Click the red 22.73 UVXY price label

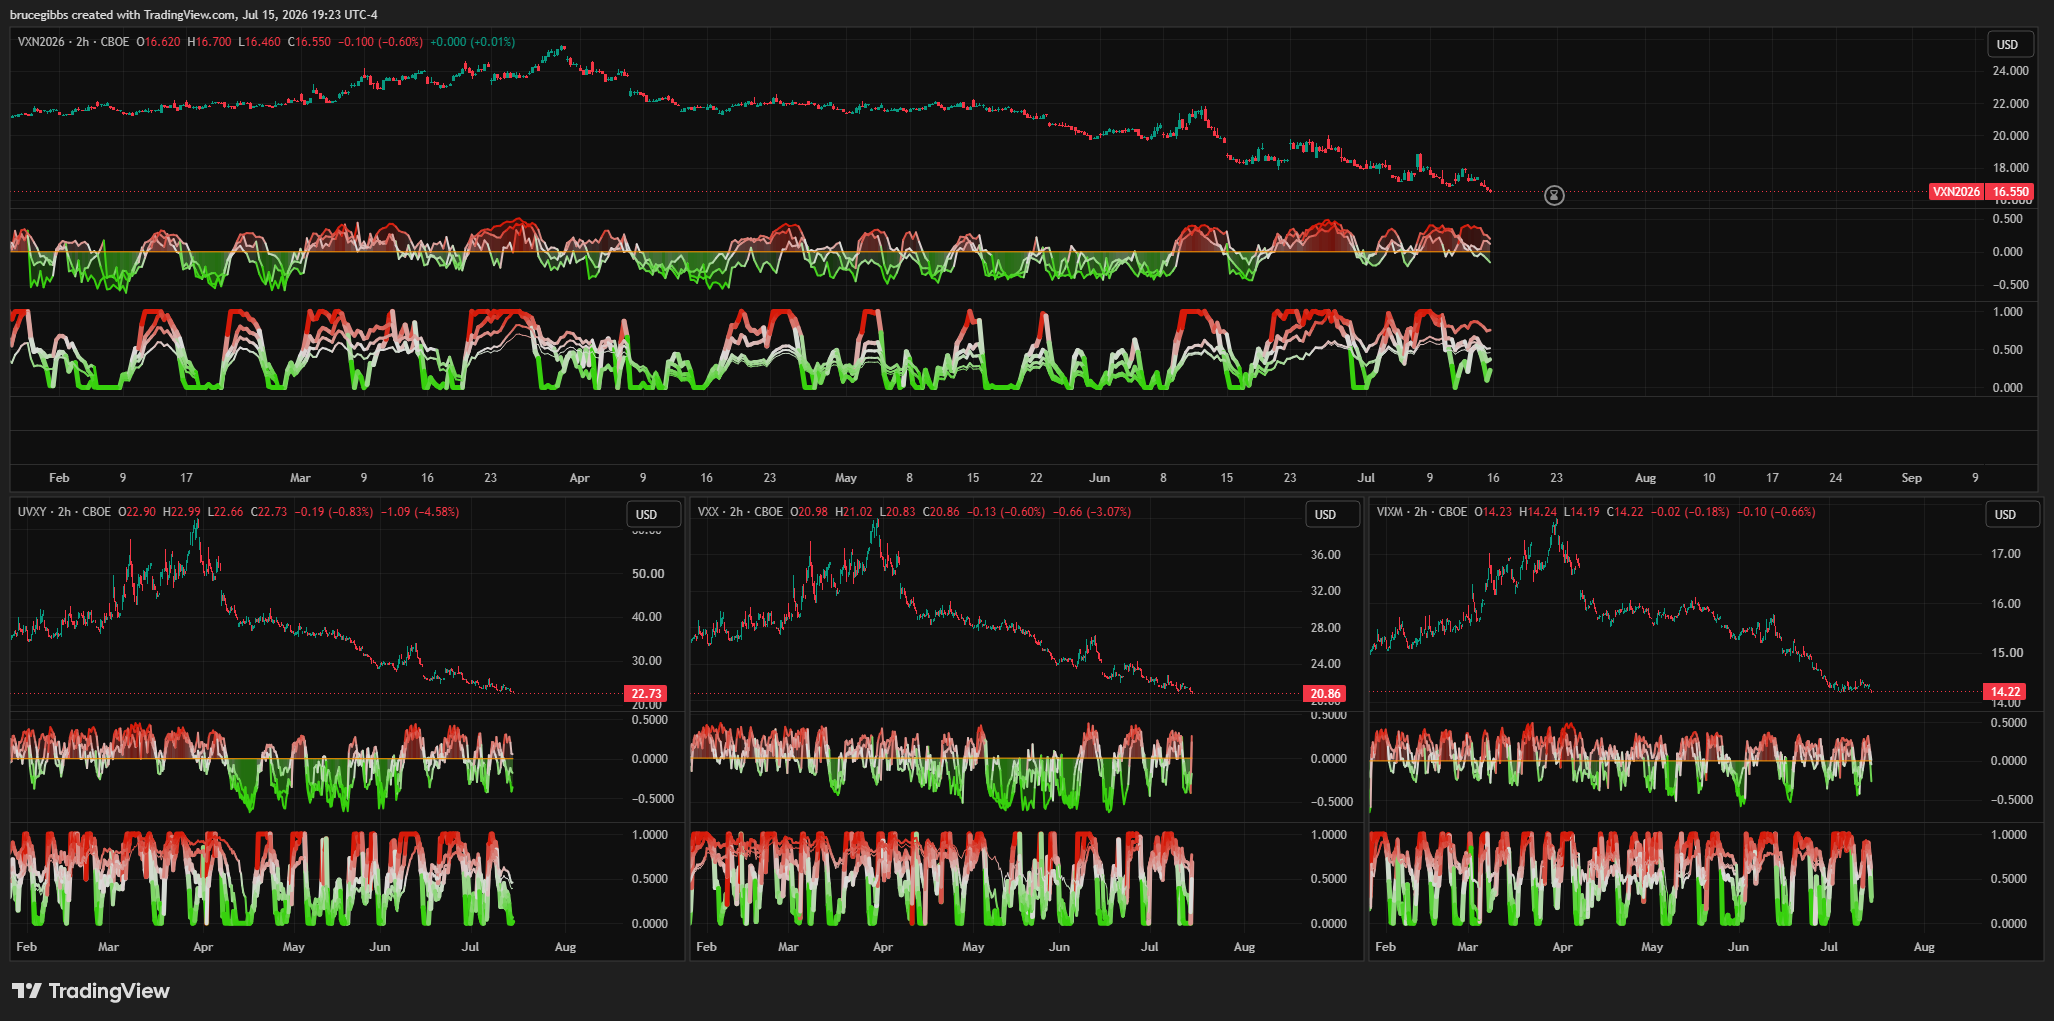[646, 693]
